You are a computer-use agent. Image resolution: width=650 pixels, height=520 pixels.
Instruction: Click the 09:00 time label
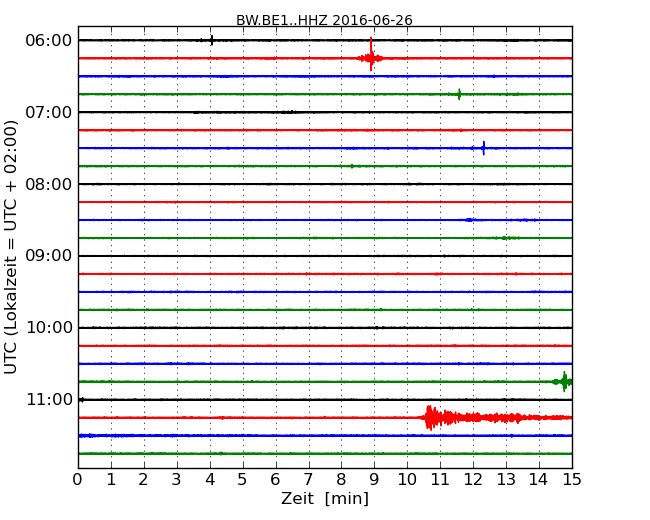point(49,256)
